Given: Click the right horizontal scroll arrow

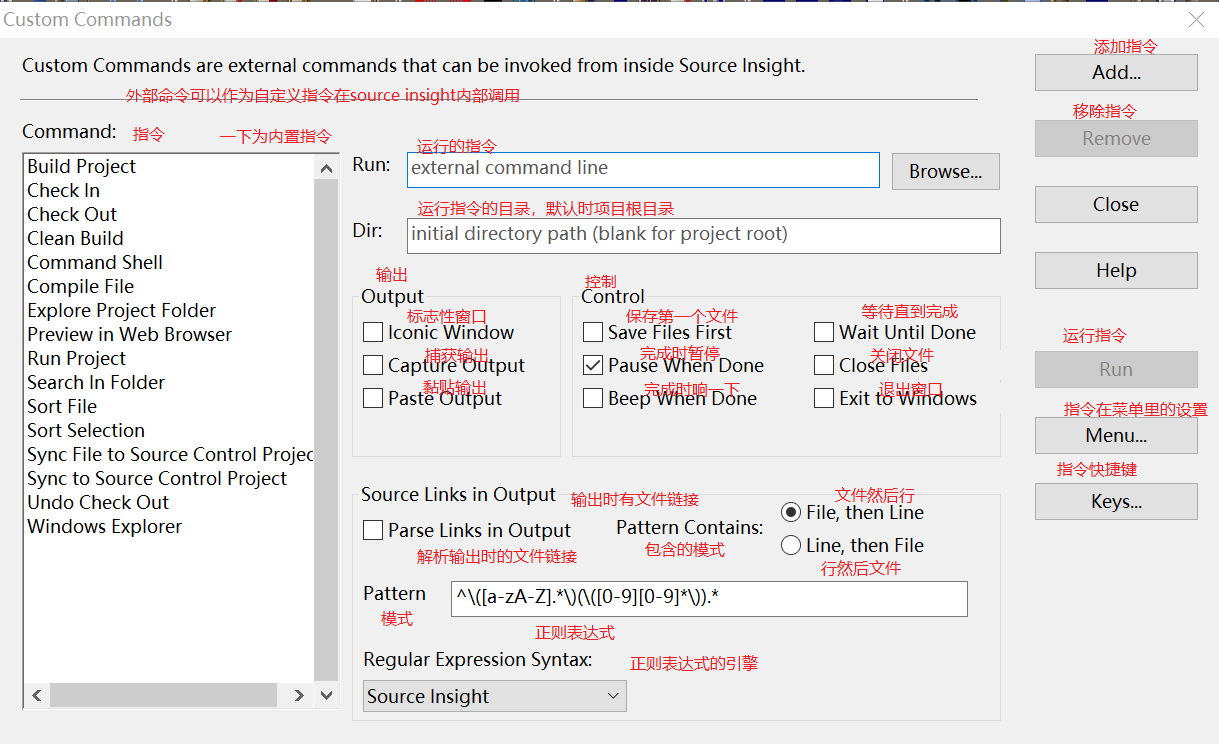Looking at the screenshot, I should (298, 695).
